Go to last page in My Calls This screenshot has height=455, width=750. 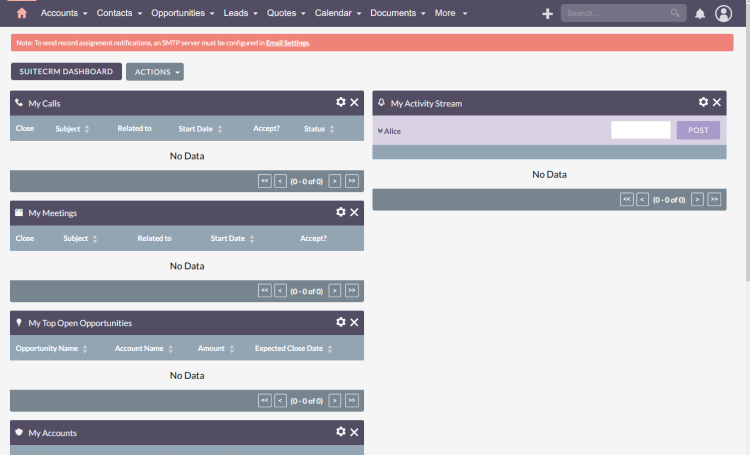click(x=352, y=181)
